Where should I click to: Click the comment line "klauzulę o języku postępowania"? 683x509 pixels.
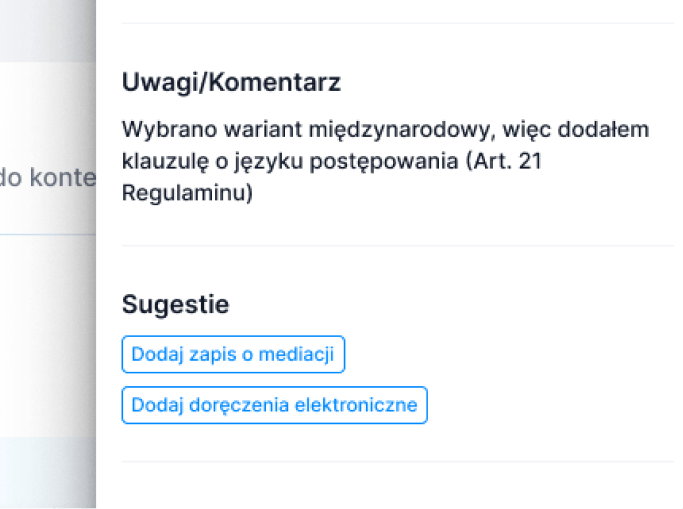331,162
